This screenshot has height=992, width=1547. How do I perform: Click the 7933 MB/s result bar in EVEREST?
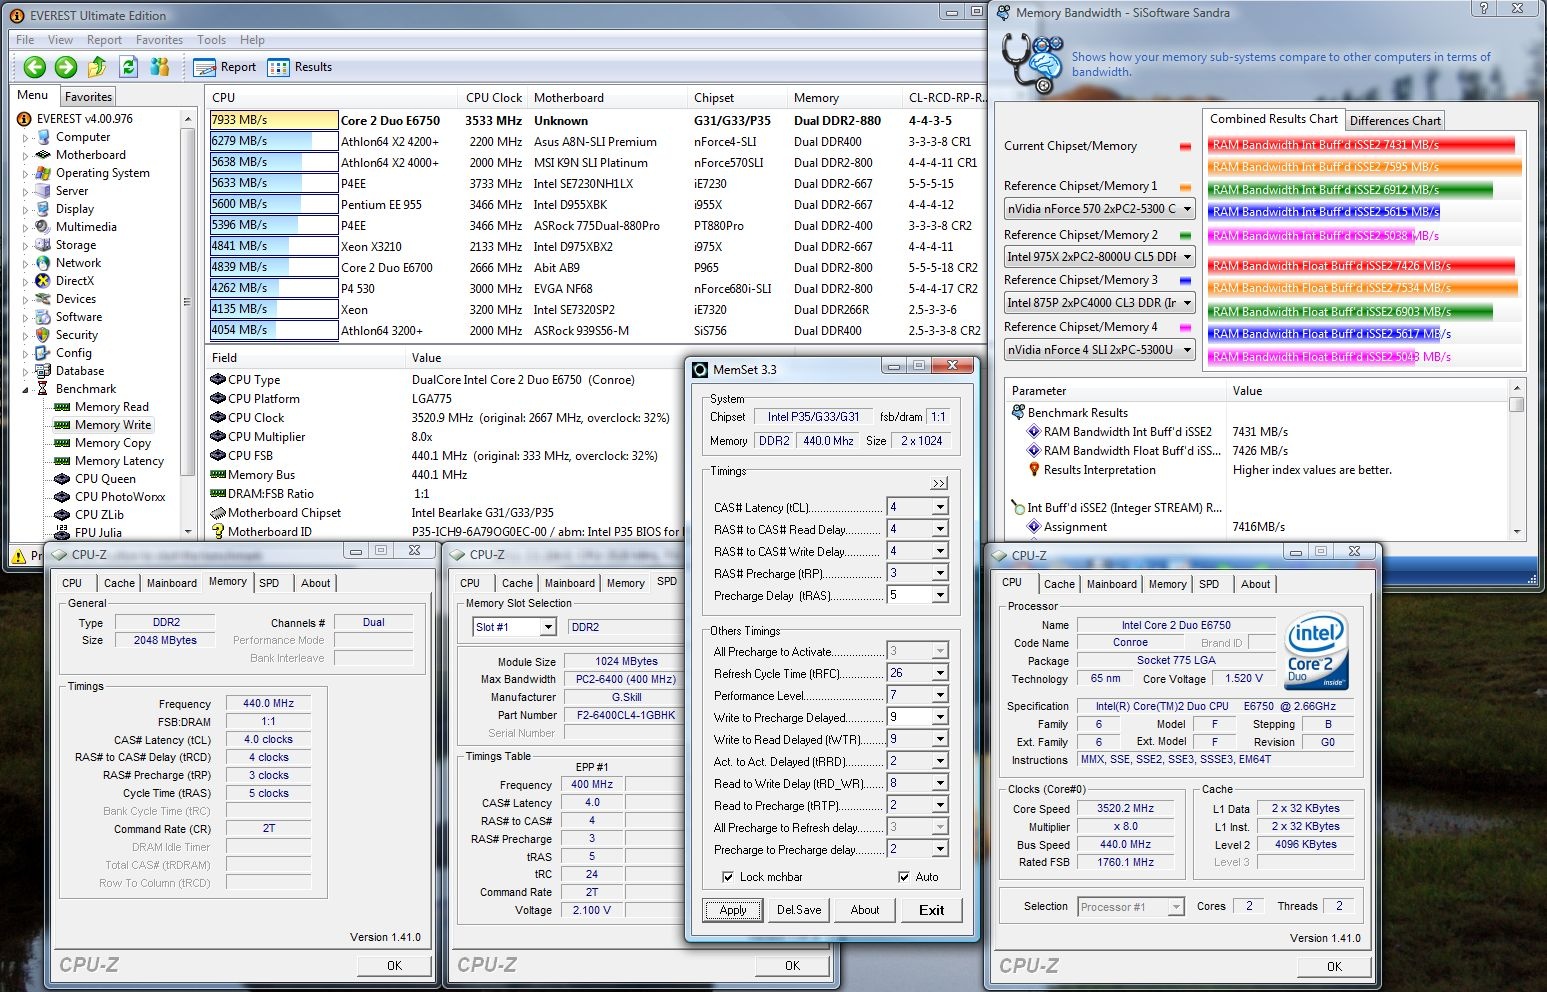click(x=274, y=120)
